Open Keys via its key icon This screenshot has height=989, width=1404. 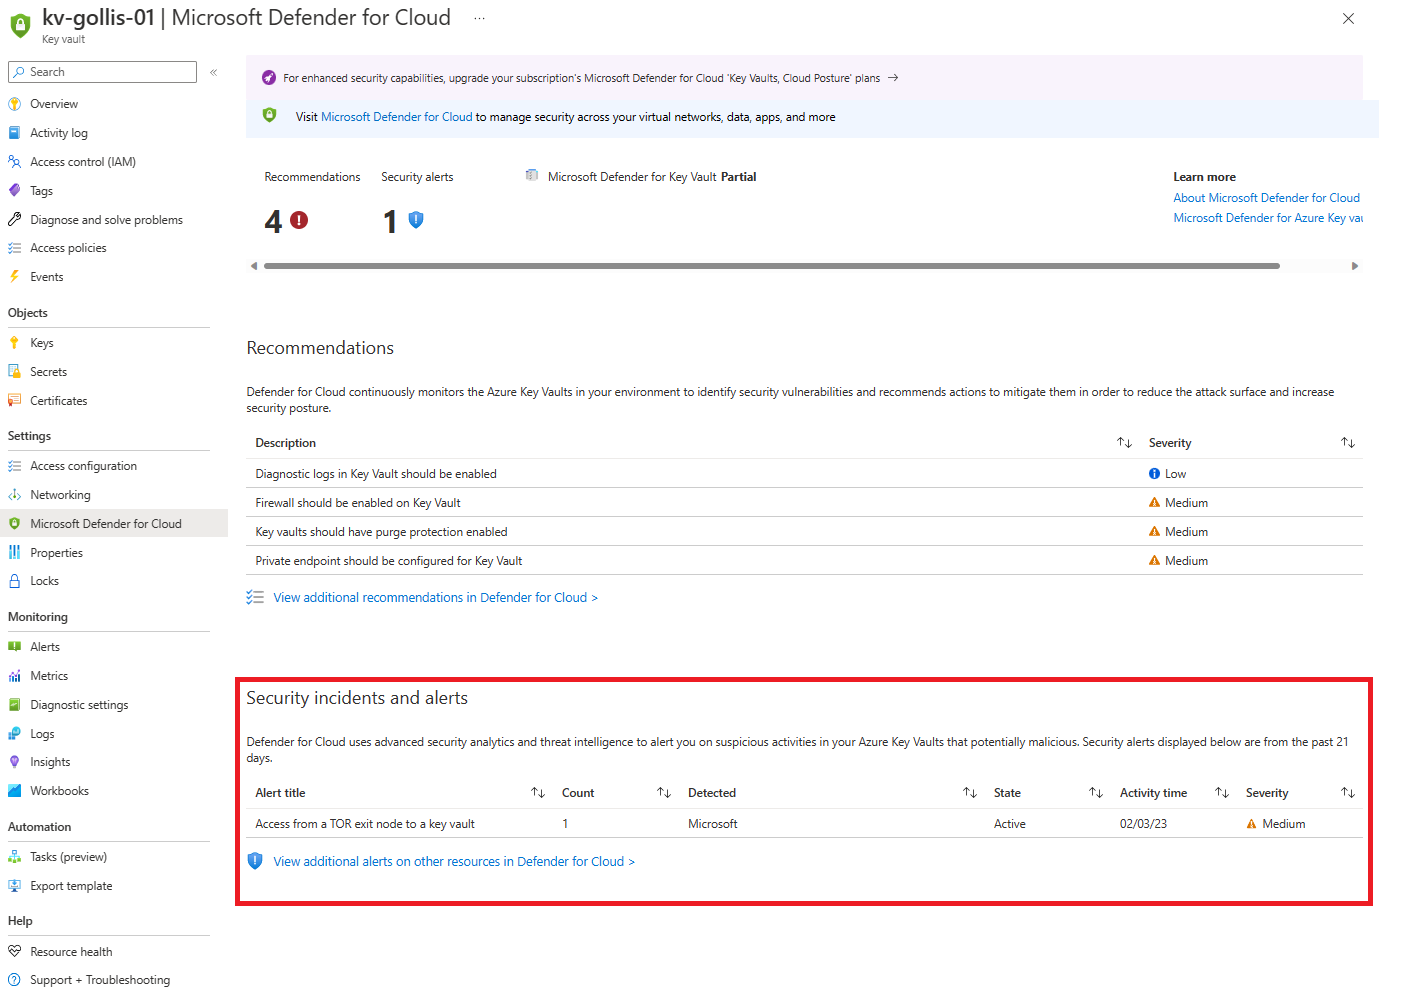pos(14,343)
